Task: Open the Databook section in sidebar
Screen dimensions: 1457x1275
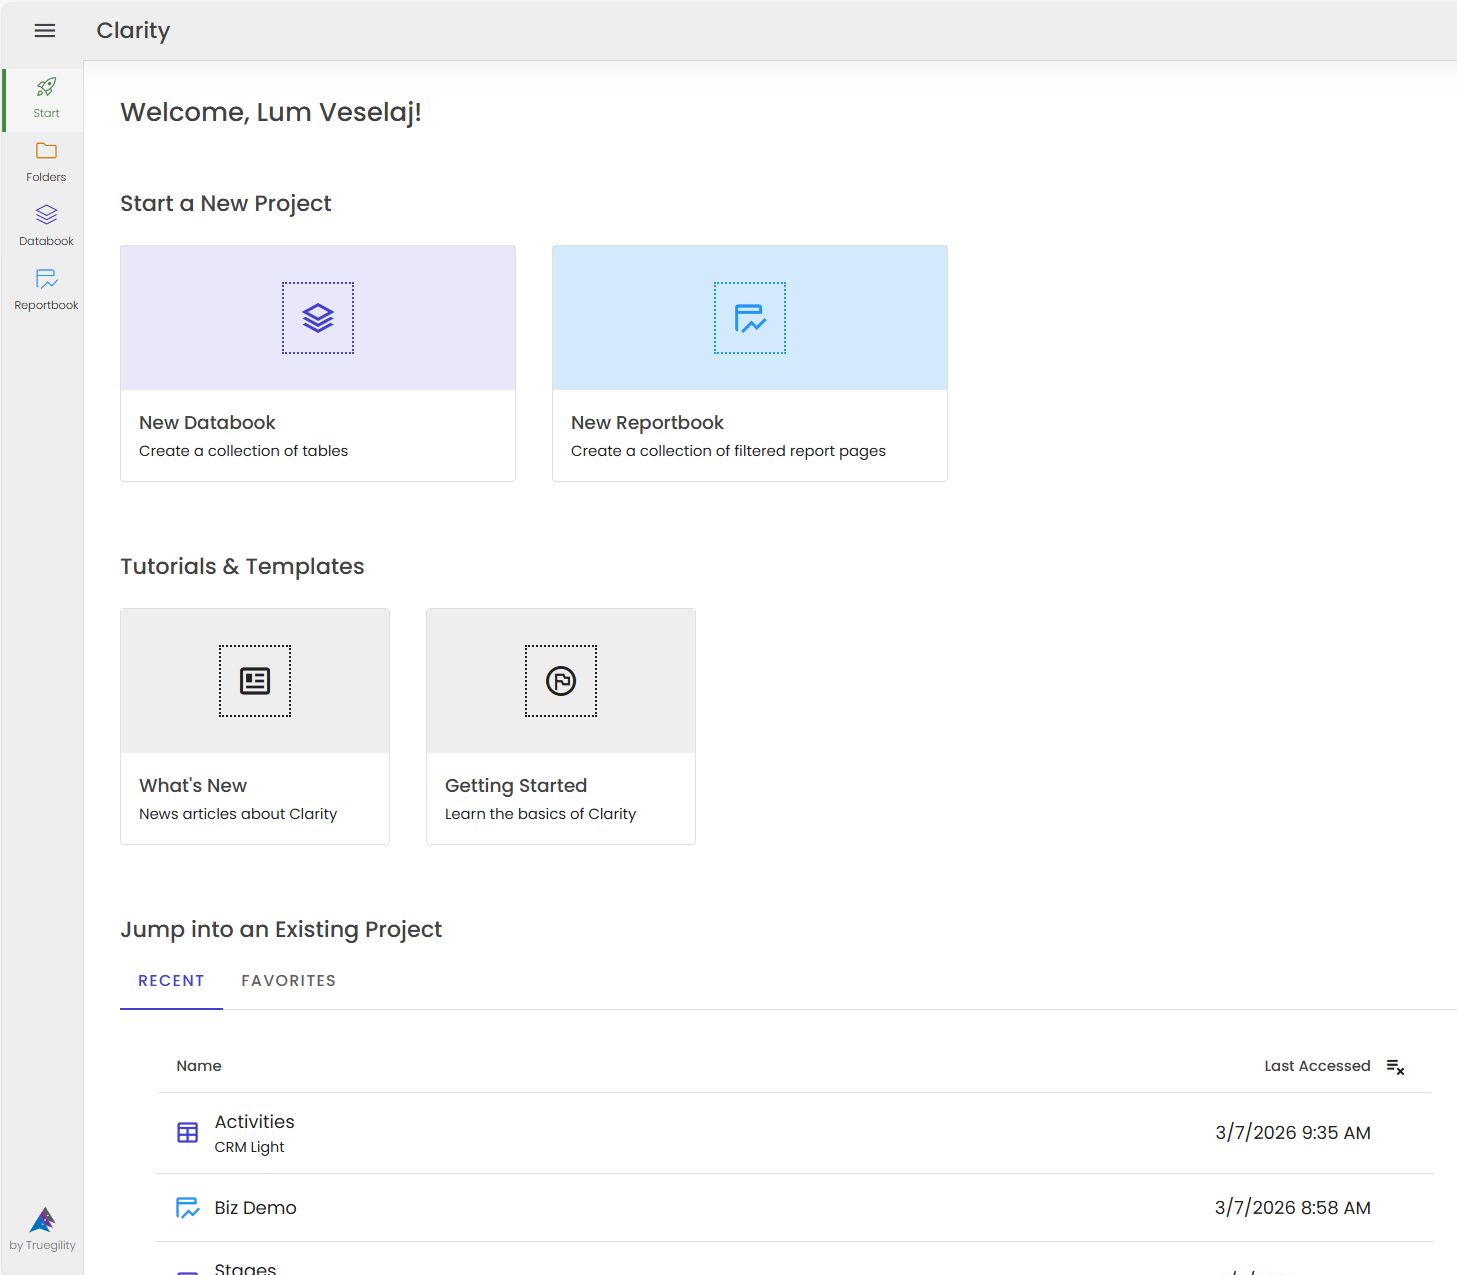Action: coord(45,222)
